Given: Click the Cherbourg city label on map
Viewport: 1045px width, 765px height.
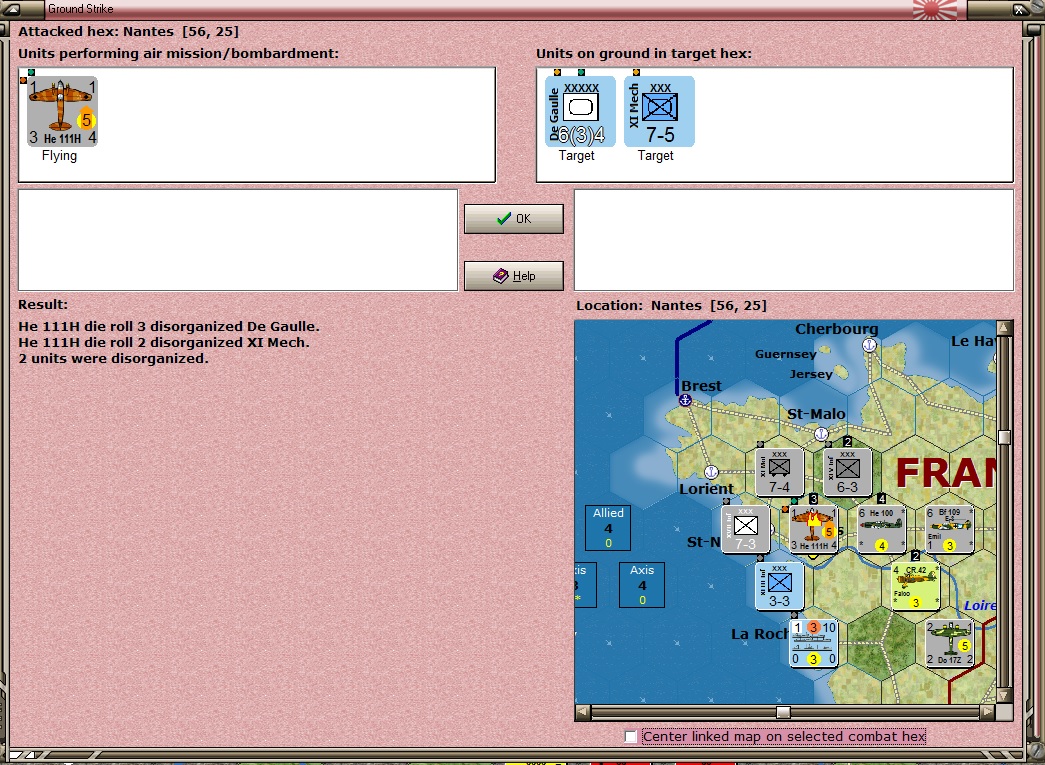Looking at the screenshot, I should [x=836, y=329].
